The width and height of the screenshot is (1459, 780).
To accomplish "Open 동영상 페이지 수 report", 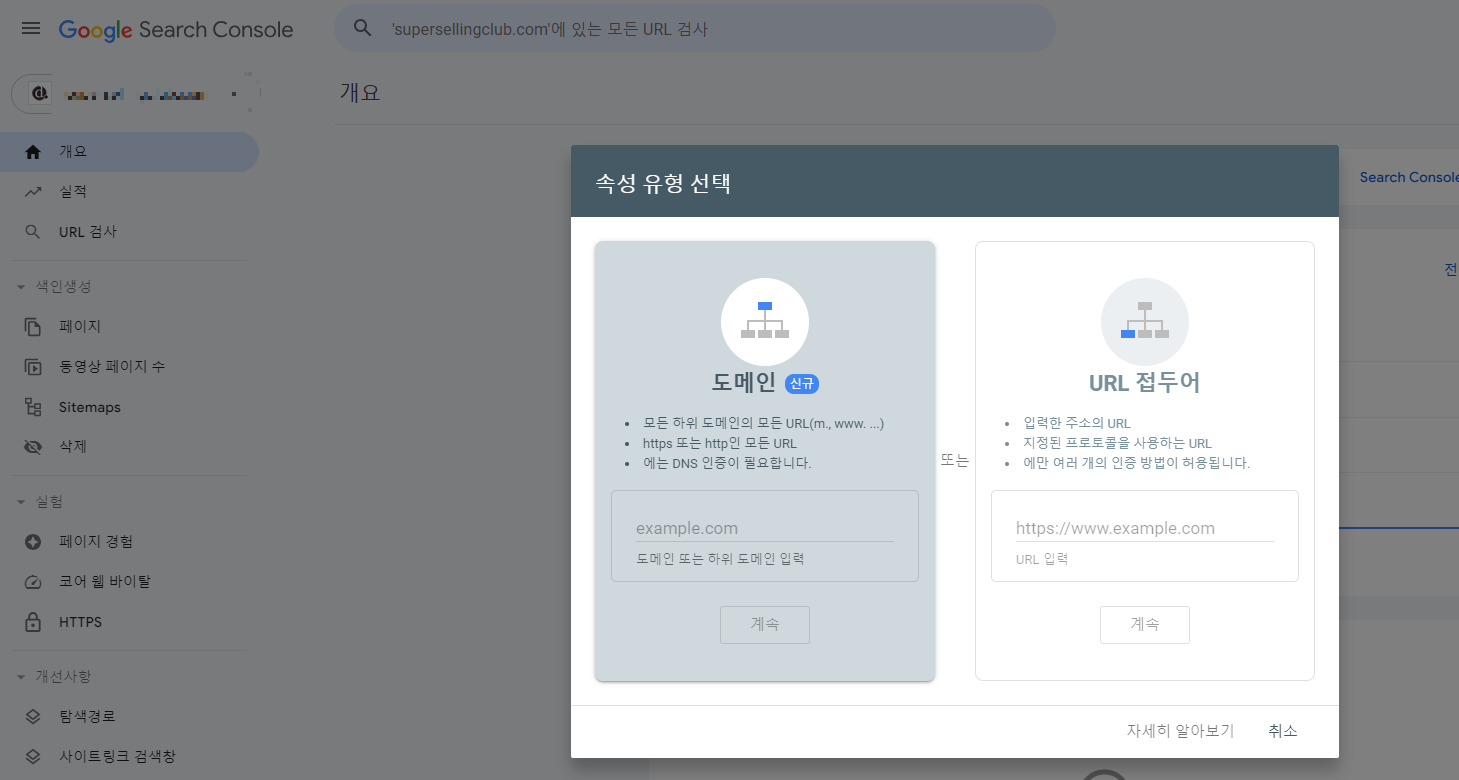I will click(129, 367).
